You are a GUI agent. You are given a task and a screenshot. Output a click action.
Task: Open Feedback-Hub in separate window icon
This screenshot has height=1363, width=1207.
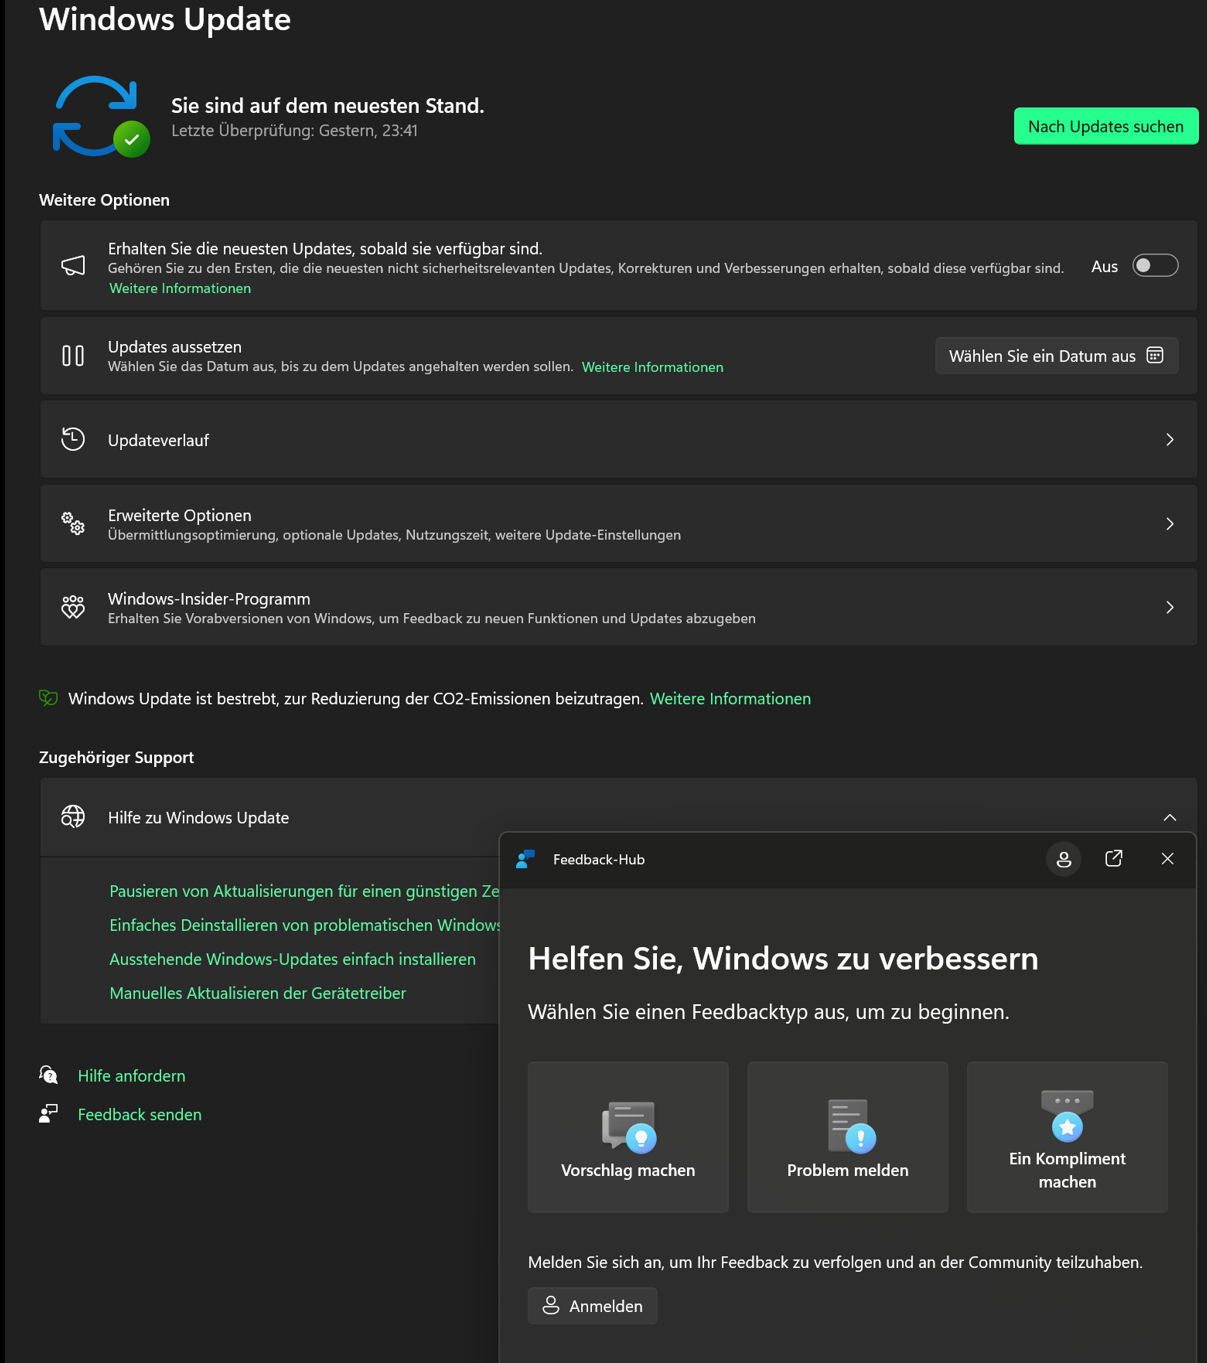tap(1114, 859)
